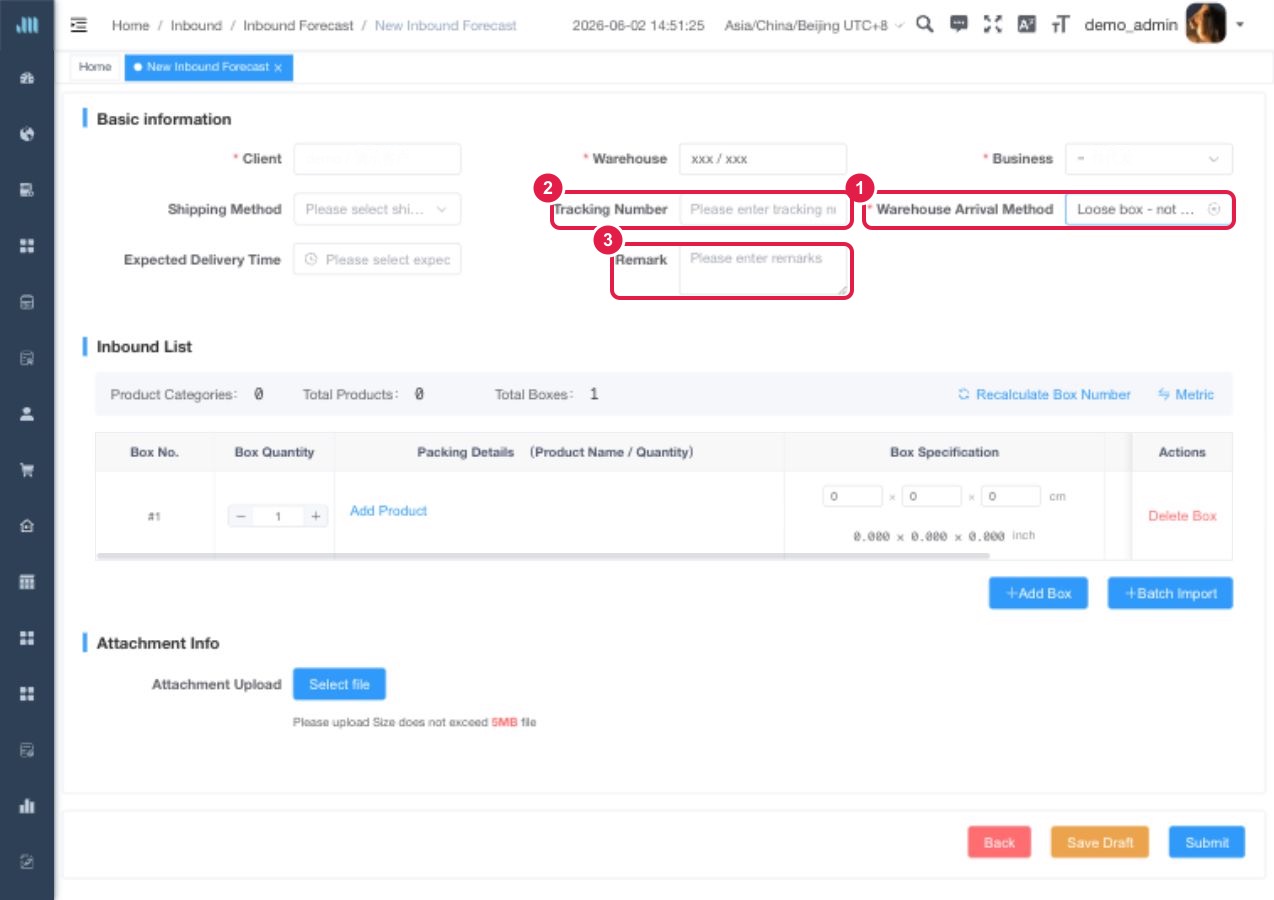Open the Business dropdown
Screen dimensions: 1274x900
(1149, 159)
